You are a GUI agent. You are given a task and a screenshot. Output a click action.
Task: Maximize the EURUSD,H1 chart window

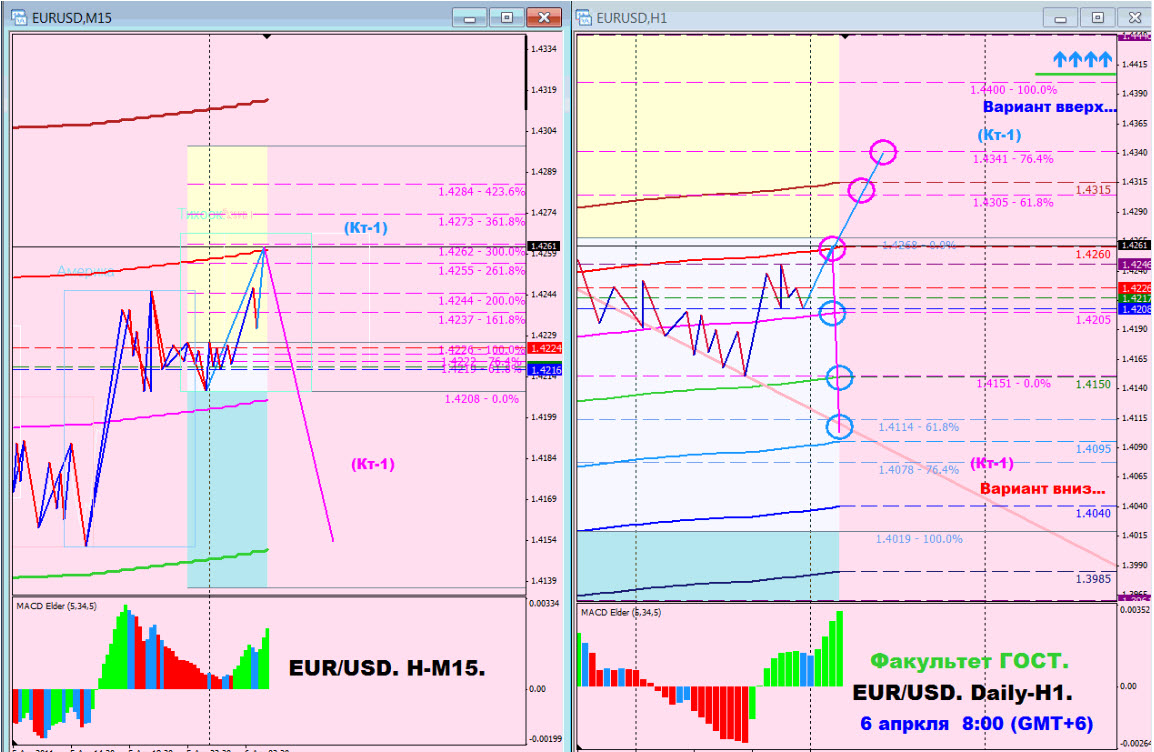[x=1097, y=18]
